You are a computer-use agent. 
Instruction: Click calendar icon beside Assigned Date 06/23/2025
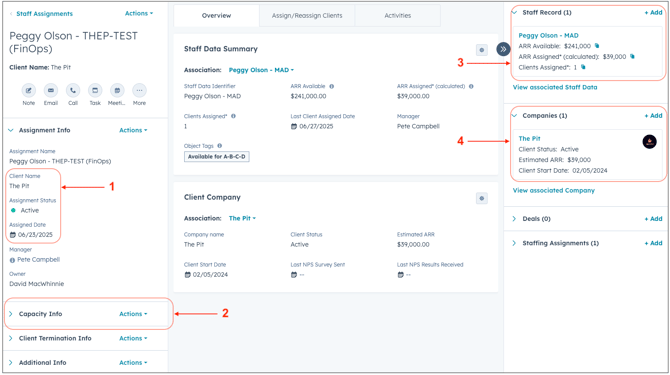point(12,235)
